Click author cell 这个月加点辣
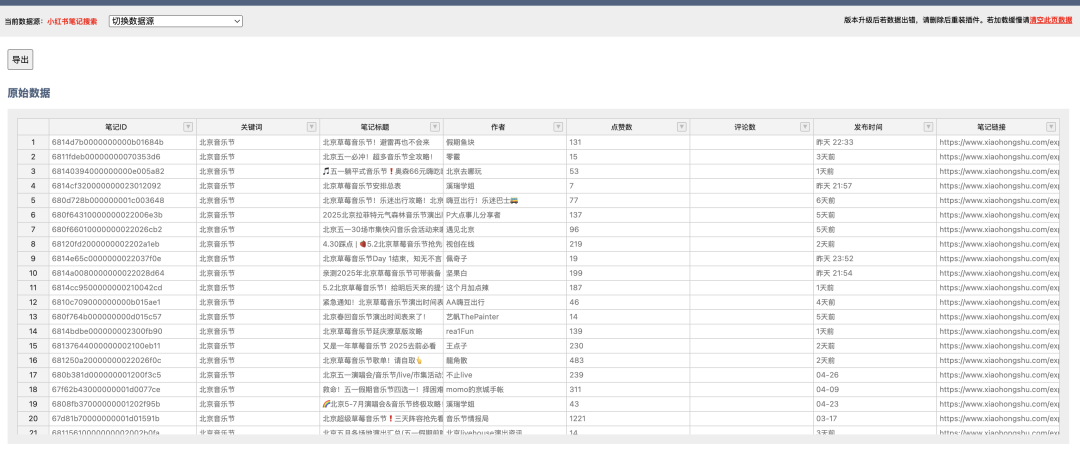1080x461 pixels. point(505,287)
